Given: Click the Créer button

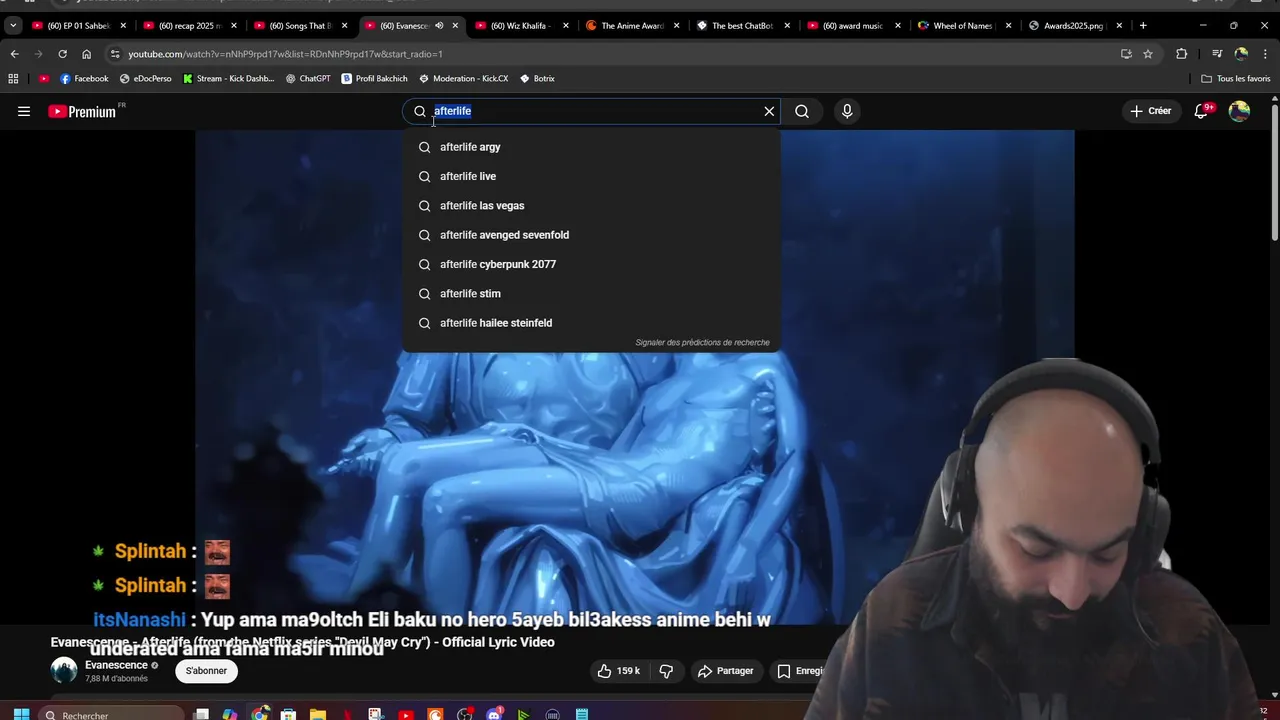Looking at the screenshot, I should [1151, 111].
